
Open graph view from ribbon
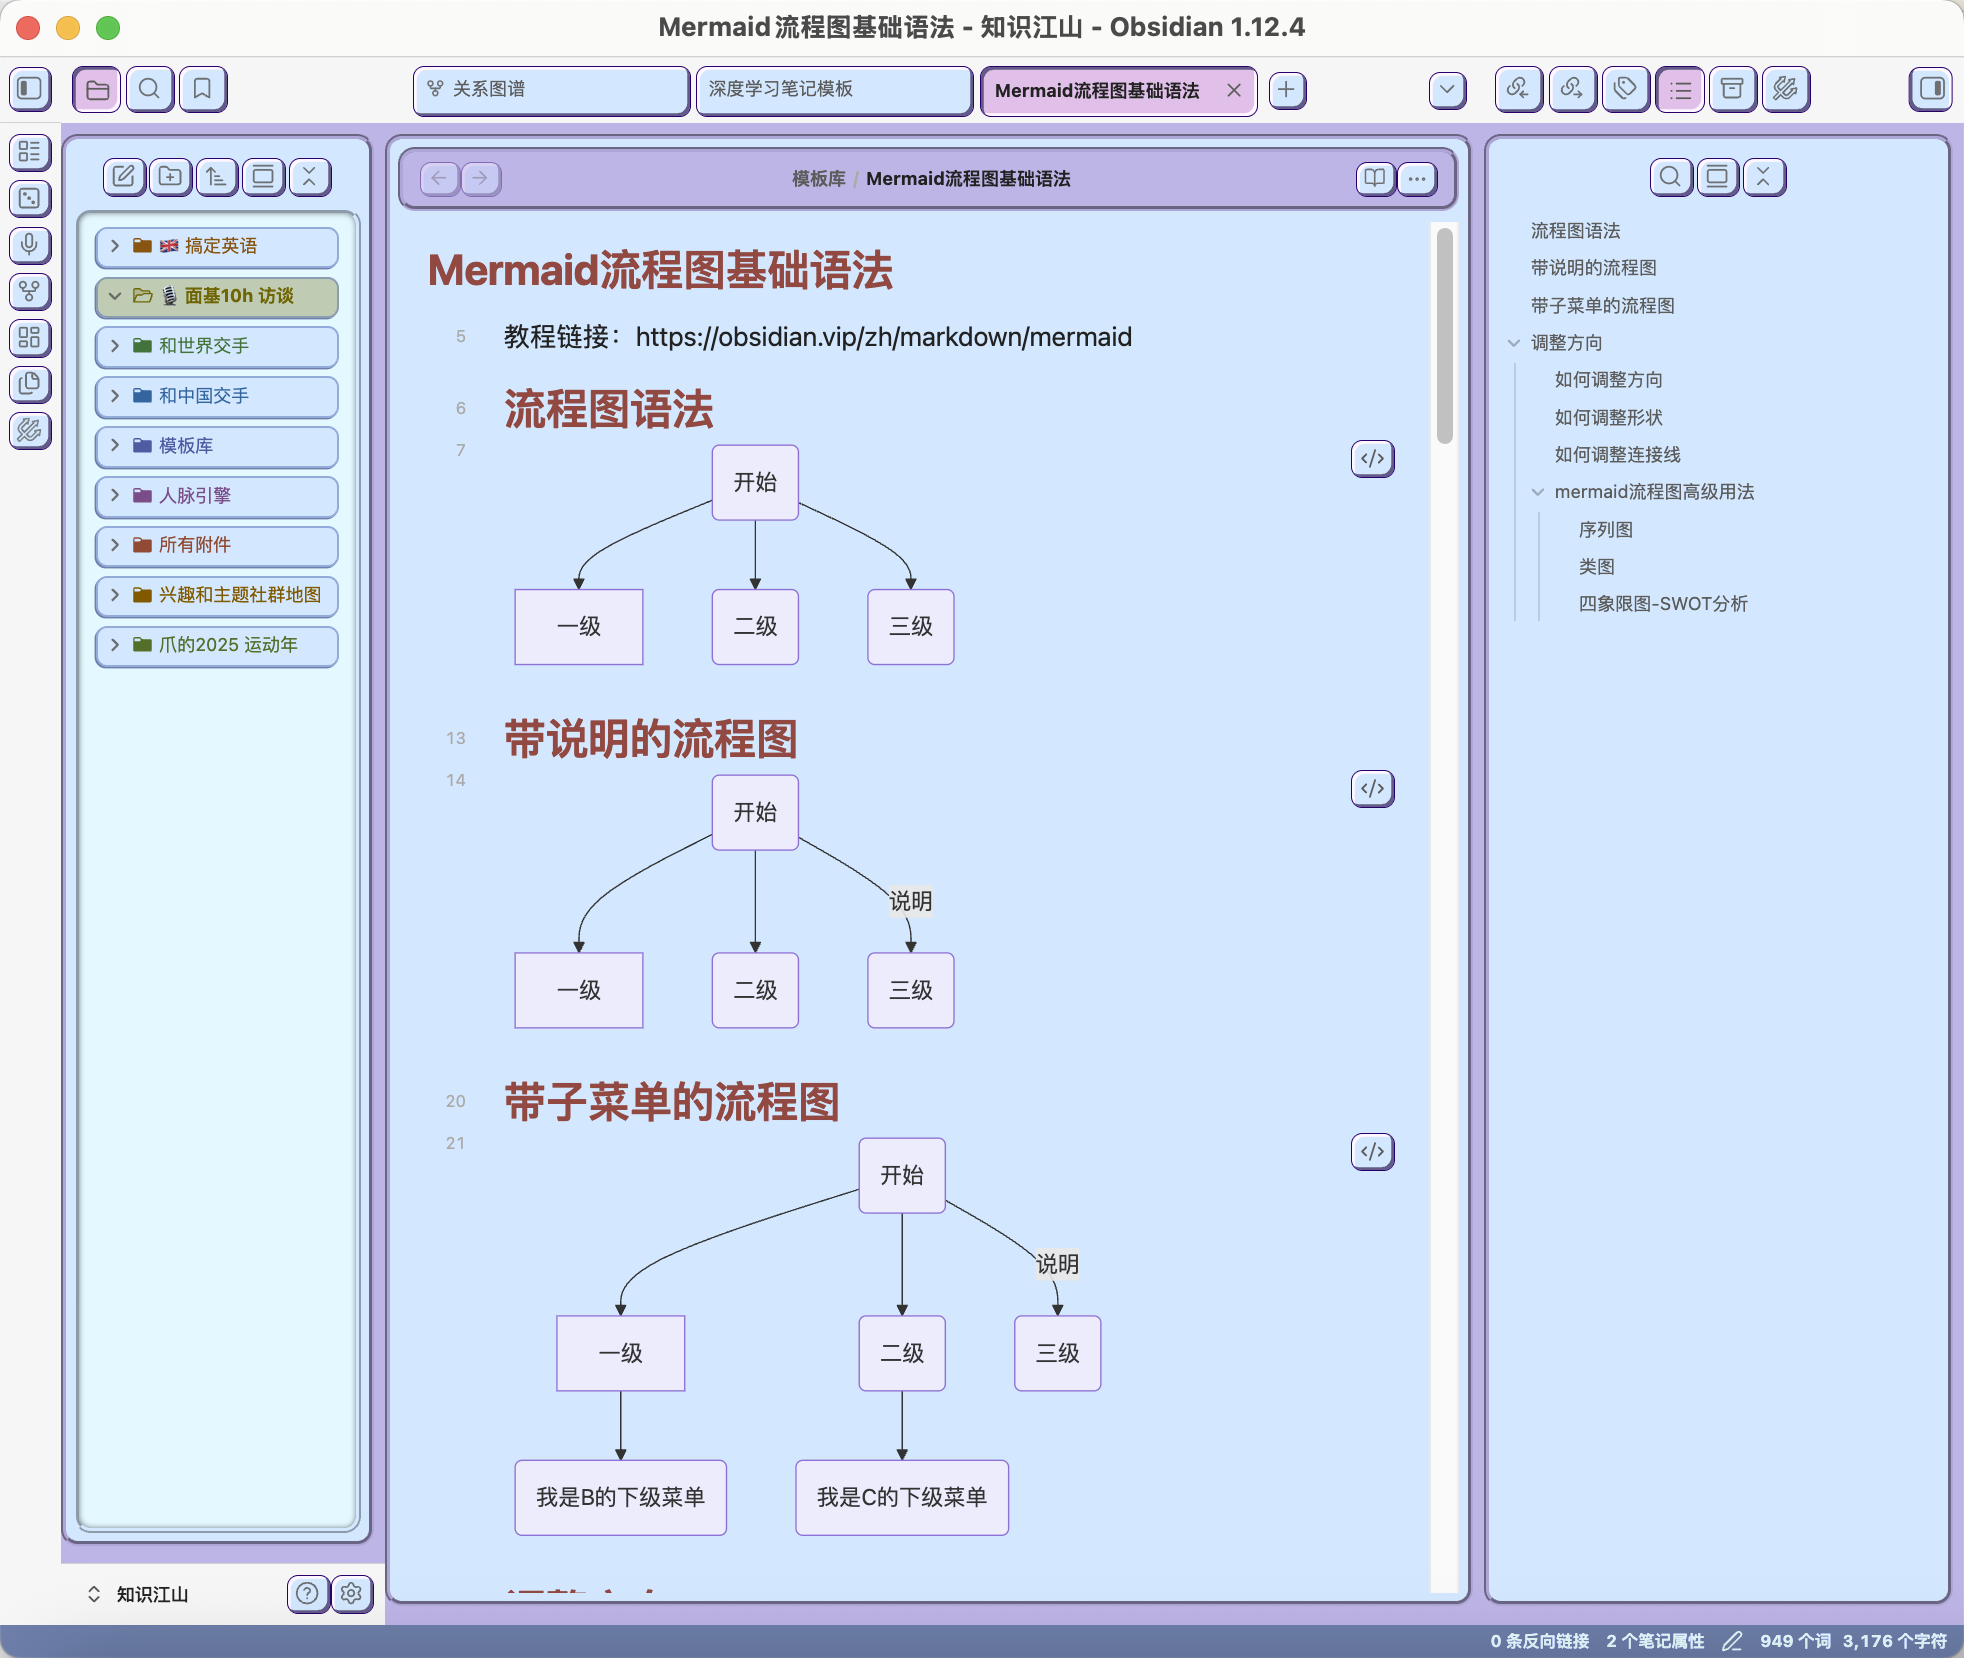(x=30, y=291)
